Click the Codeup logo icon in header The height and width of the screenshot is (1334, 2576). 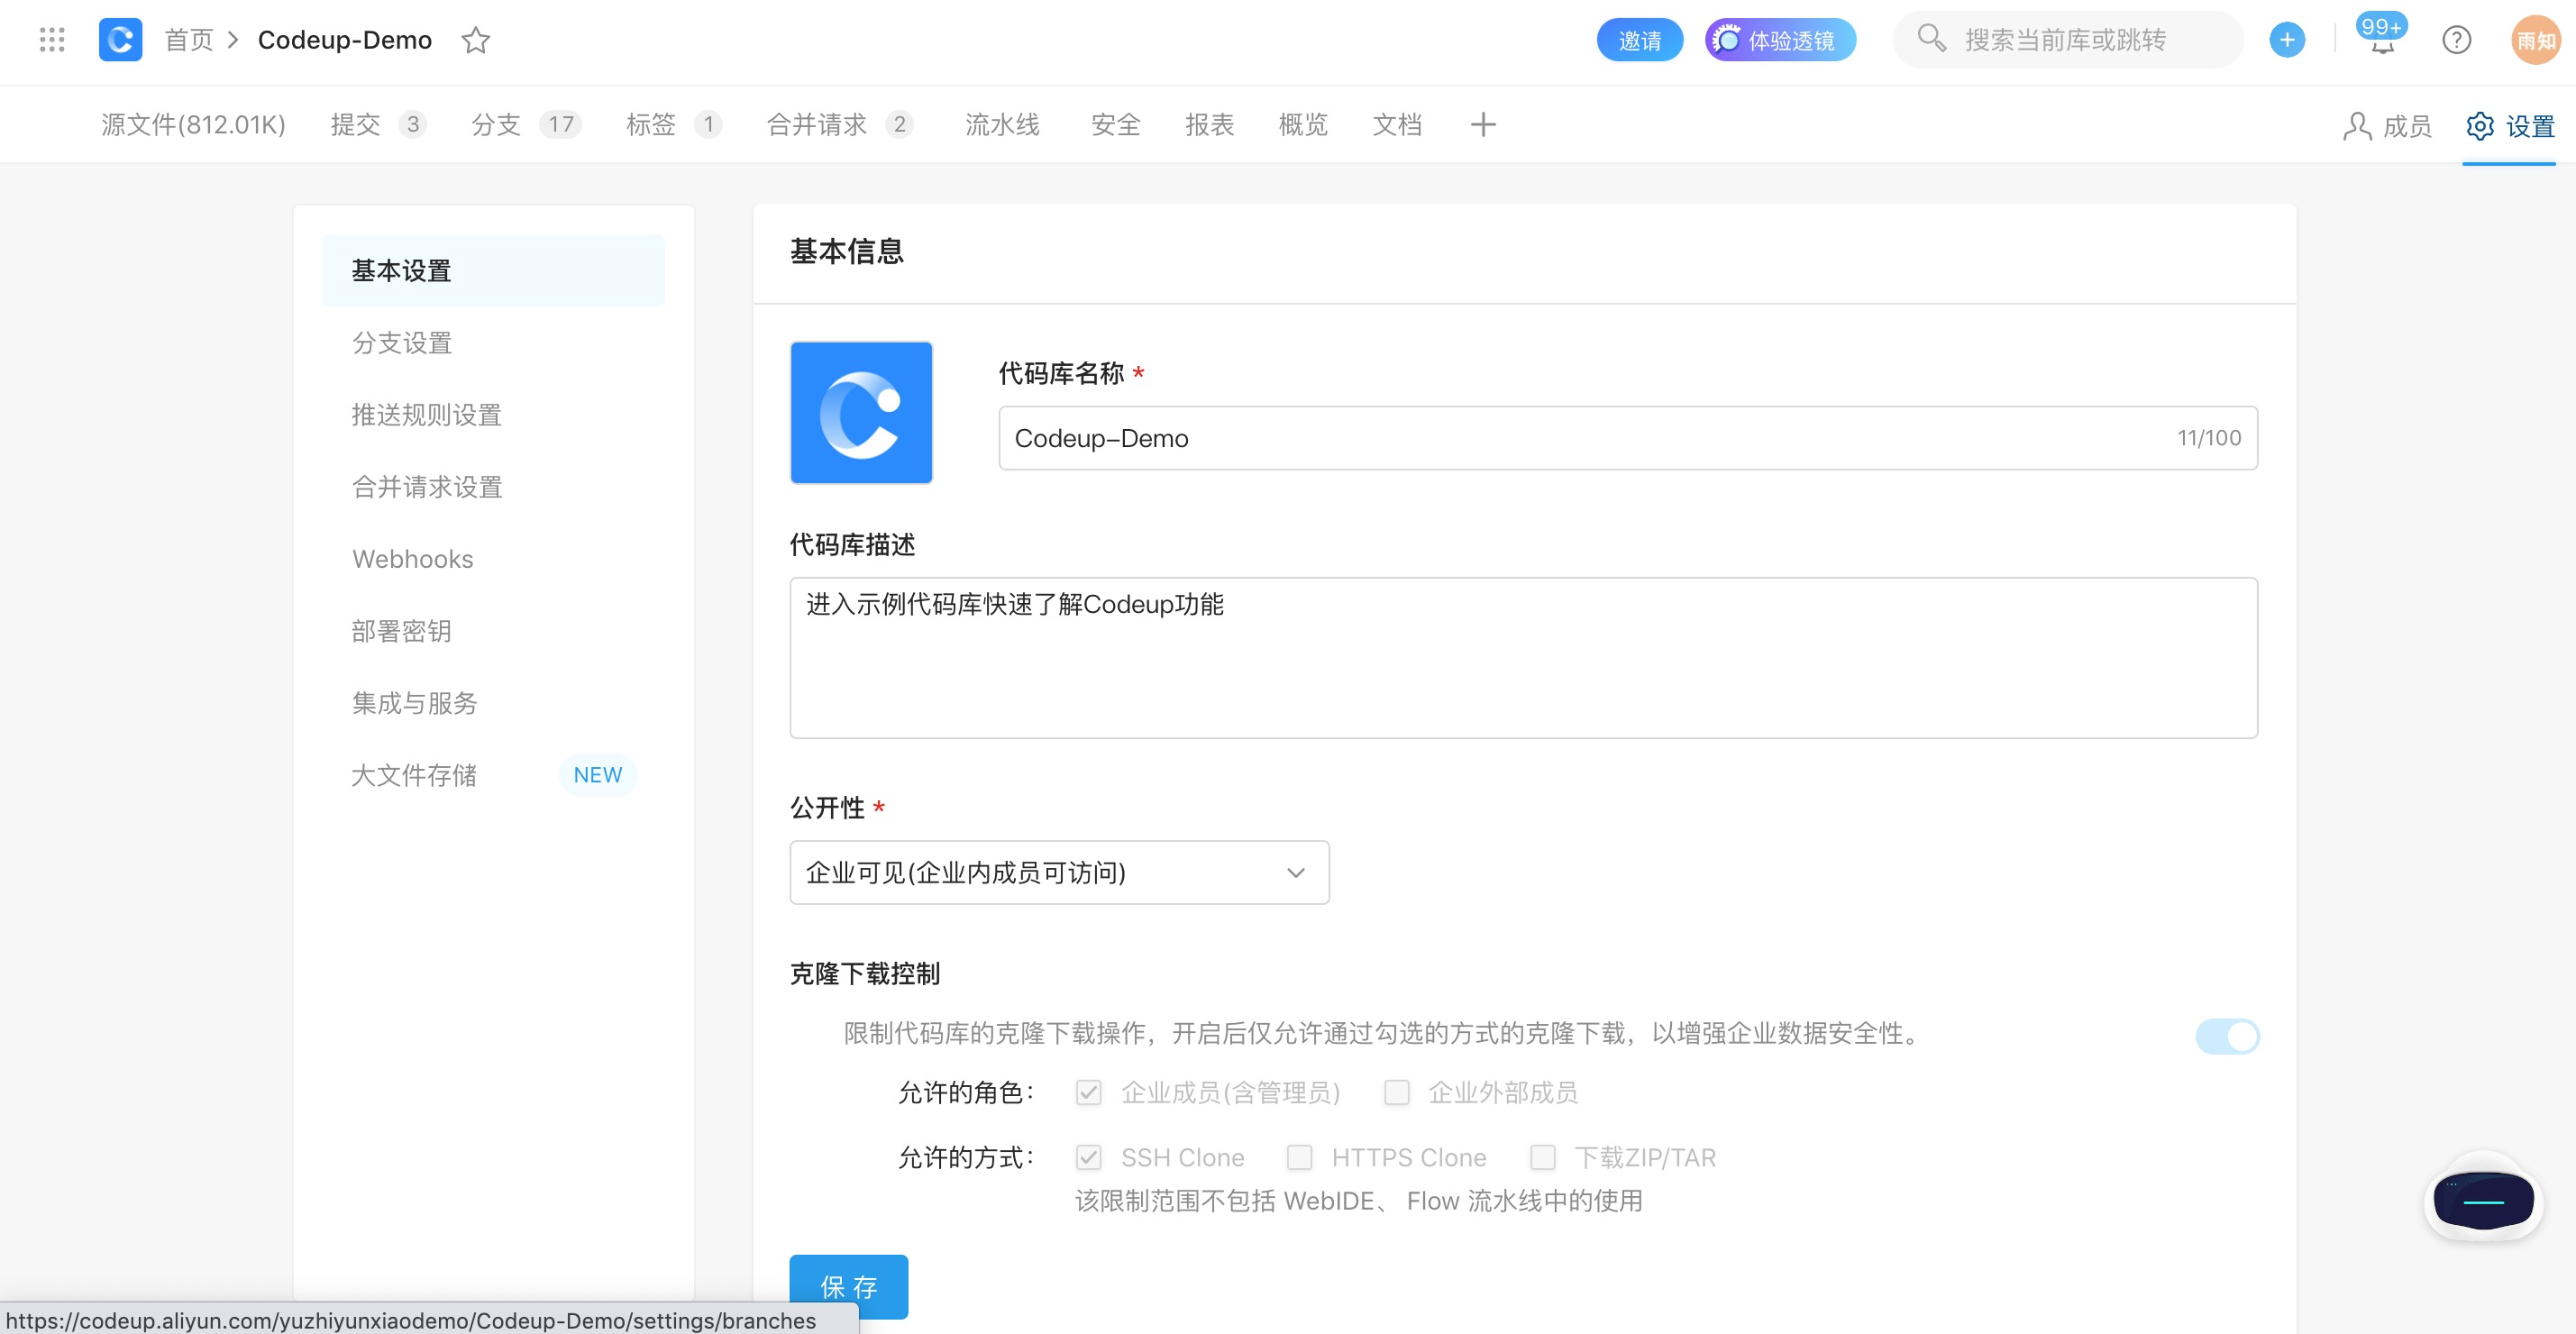click(x=120, y=40)
